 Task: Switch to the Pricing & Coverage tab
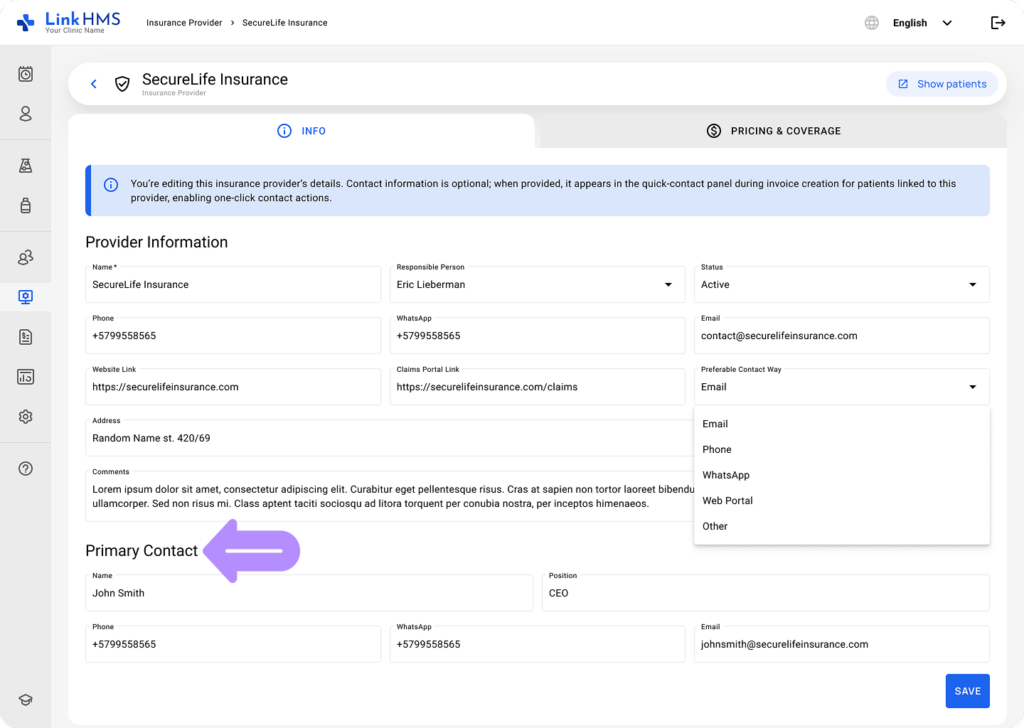(773, 131)
